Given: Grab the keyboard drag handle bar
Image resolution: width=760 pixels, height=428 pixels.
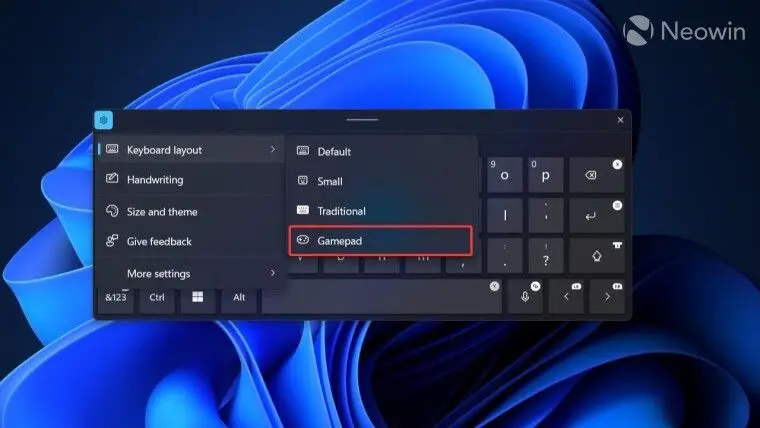Looking at the screenshot, I should coord(363,119).
